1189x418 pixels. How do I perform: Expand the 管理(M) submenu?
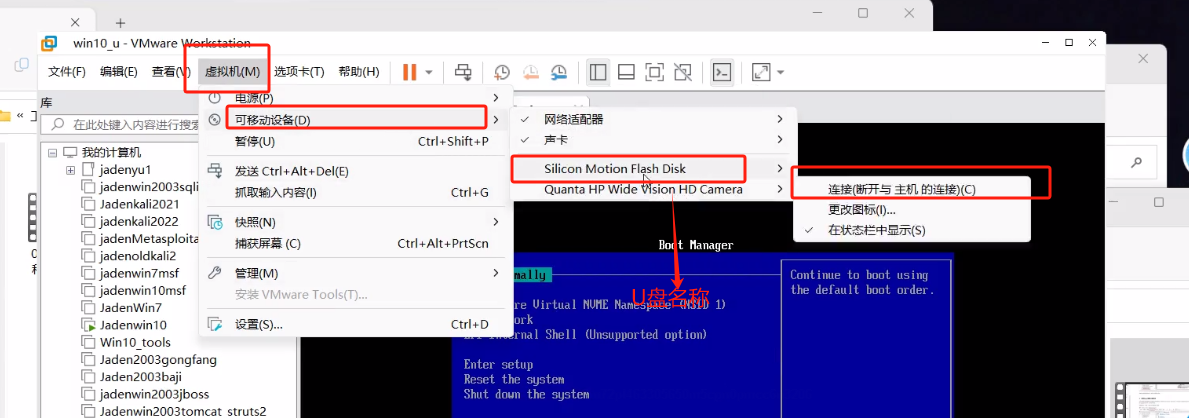tap(356, 273)
